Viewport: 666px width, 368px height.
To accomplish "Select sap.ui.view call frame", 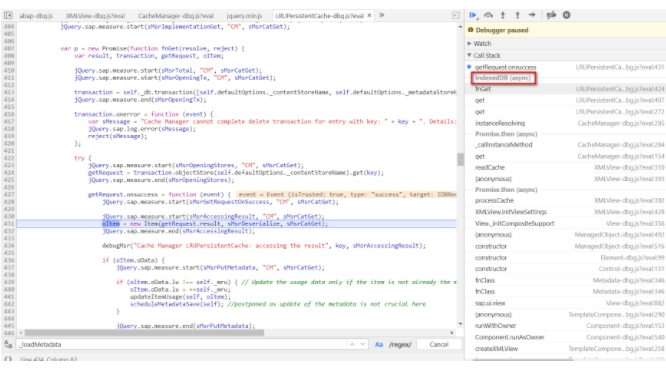I will [565, 303].
